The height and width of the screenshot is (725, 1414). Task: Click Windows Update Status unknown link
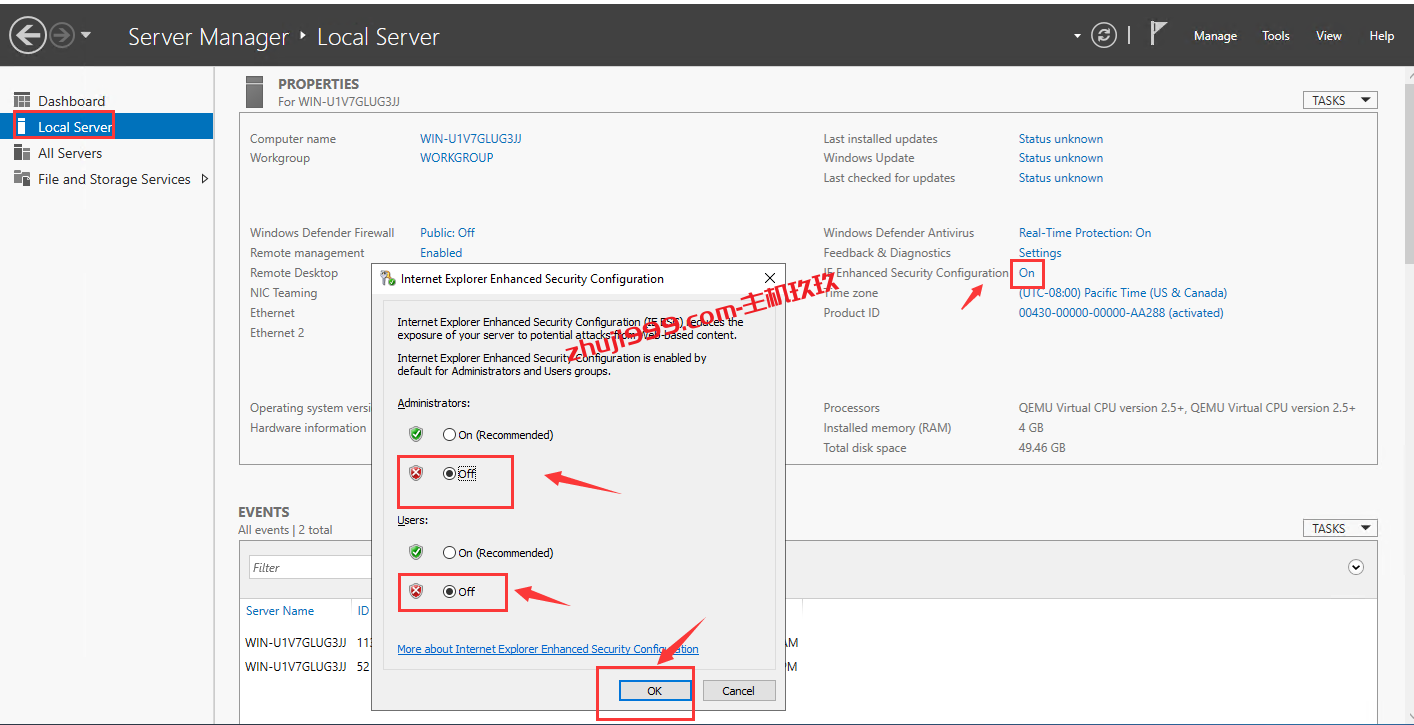pos(1061,158)
